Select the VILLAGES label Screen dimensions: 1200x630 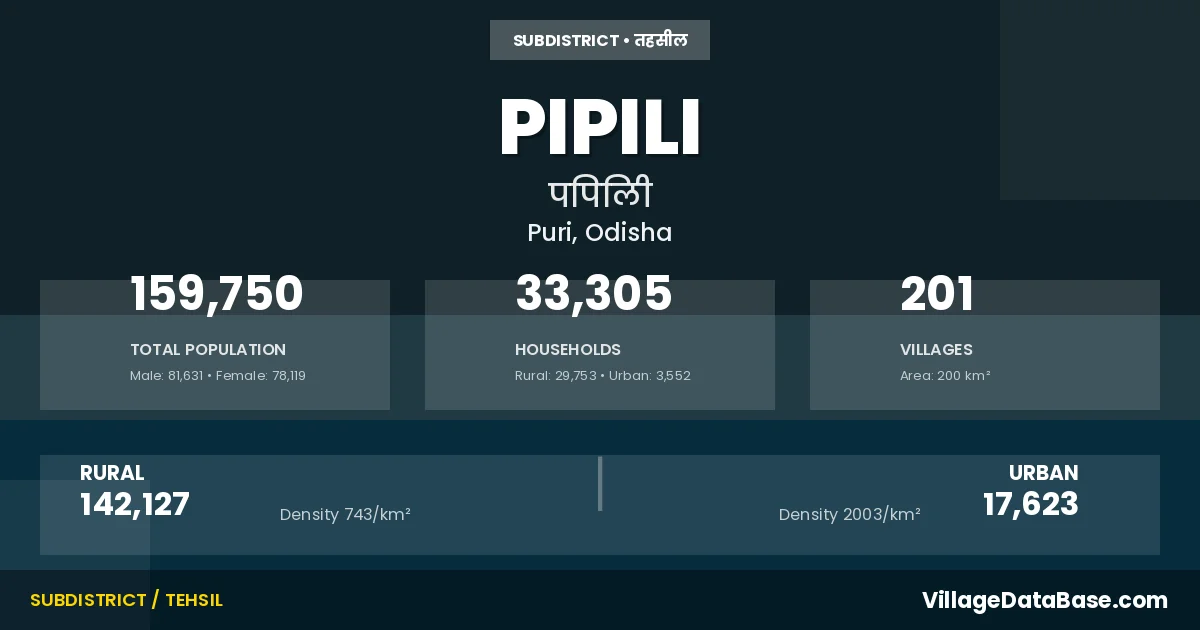(x=936, y=350)
